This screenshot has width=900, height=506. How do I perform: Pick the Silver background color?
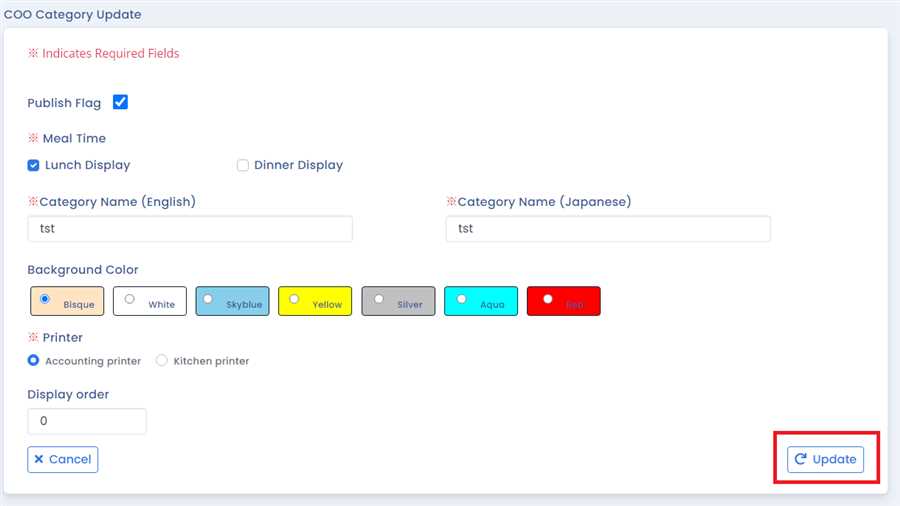coord(378,299)
